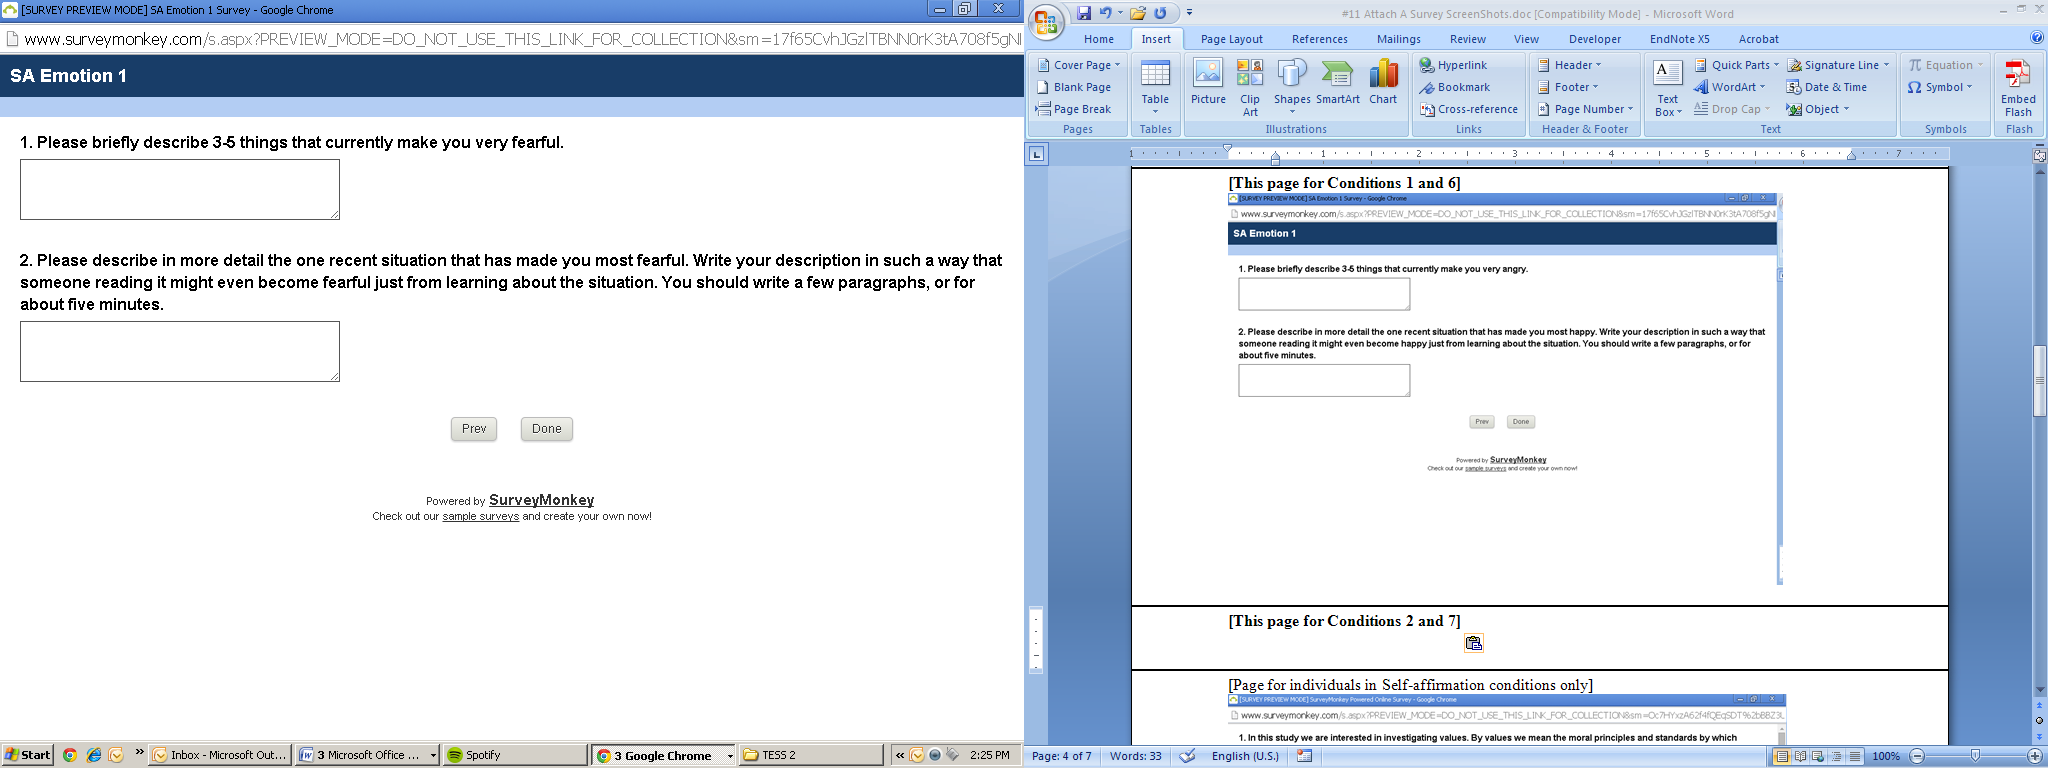The height and width of the screenshot is (768, 2048).
Task: Switch to Web Layout view
Action: coord(1817,756)
